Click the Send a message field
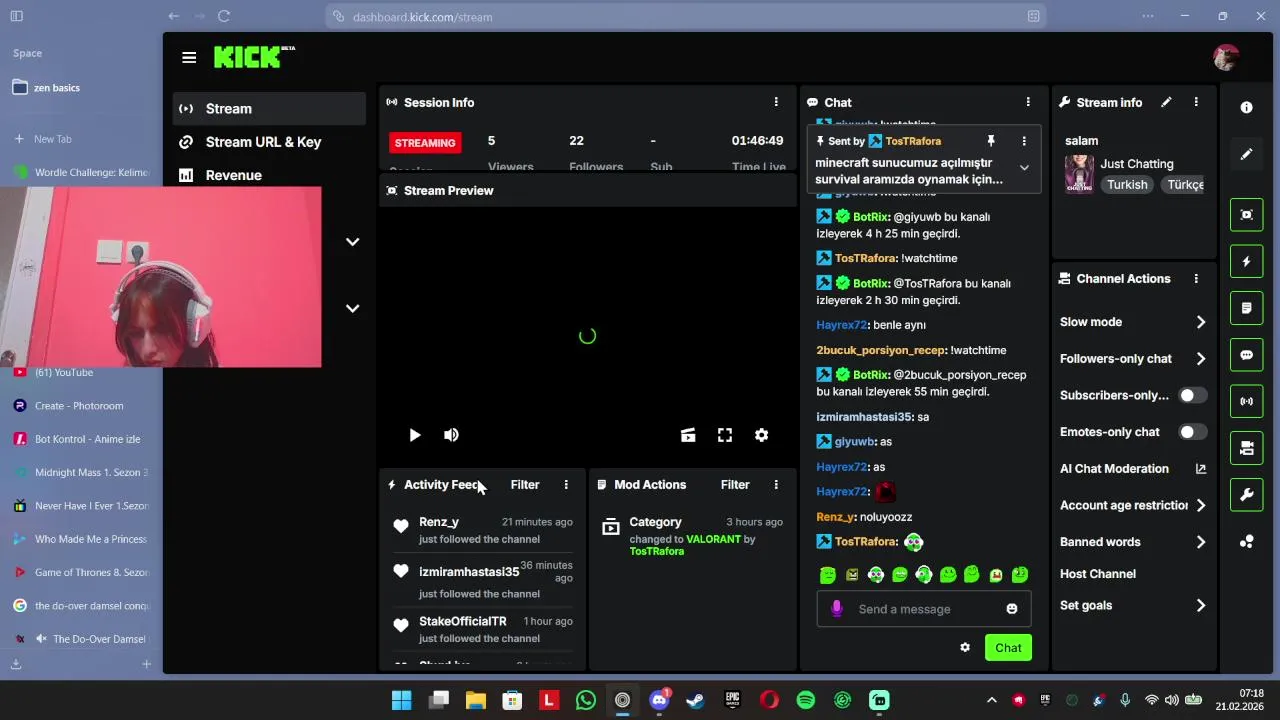 click(x=924, y=609)
